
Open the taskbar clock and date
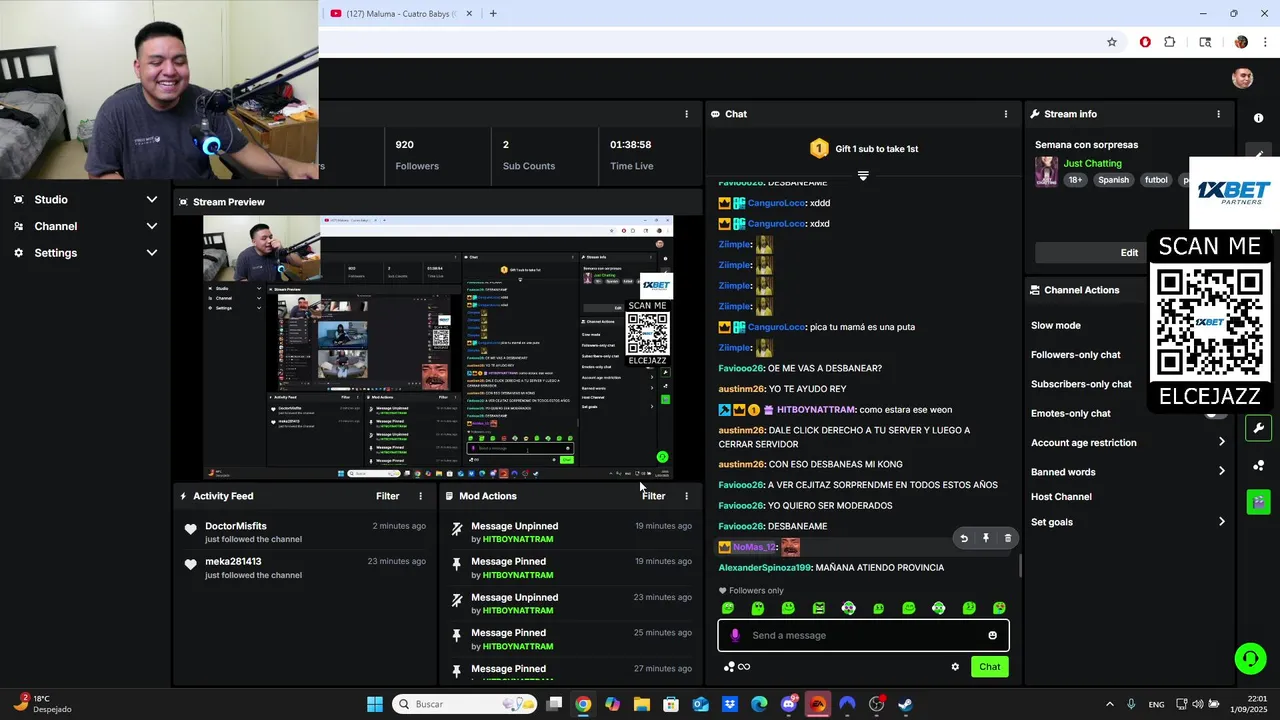[1249, 704]
